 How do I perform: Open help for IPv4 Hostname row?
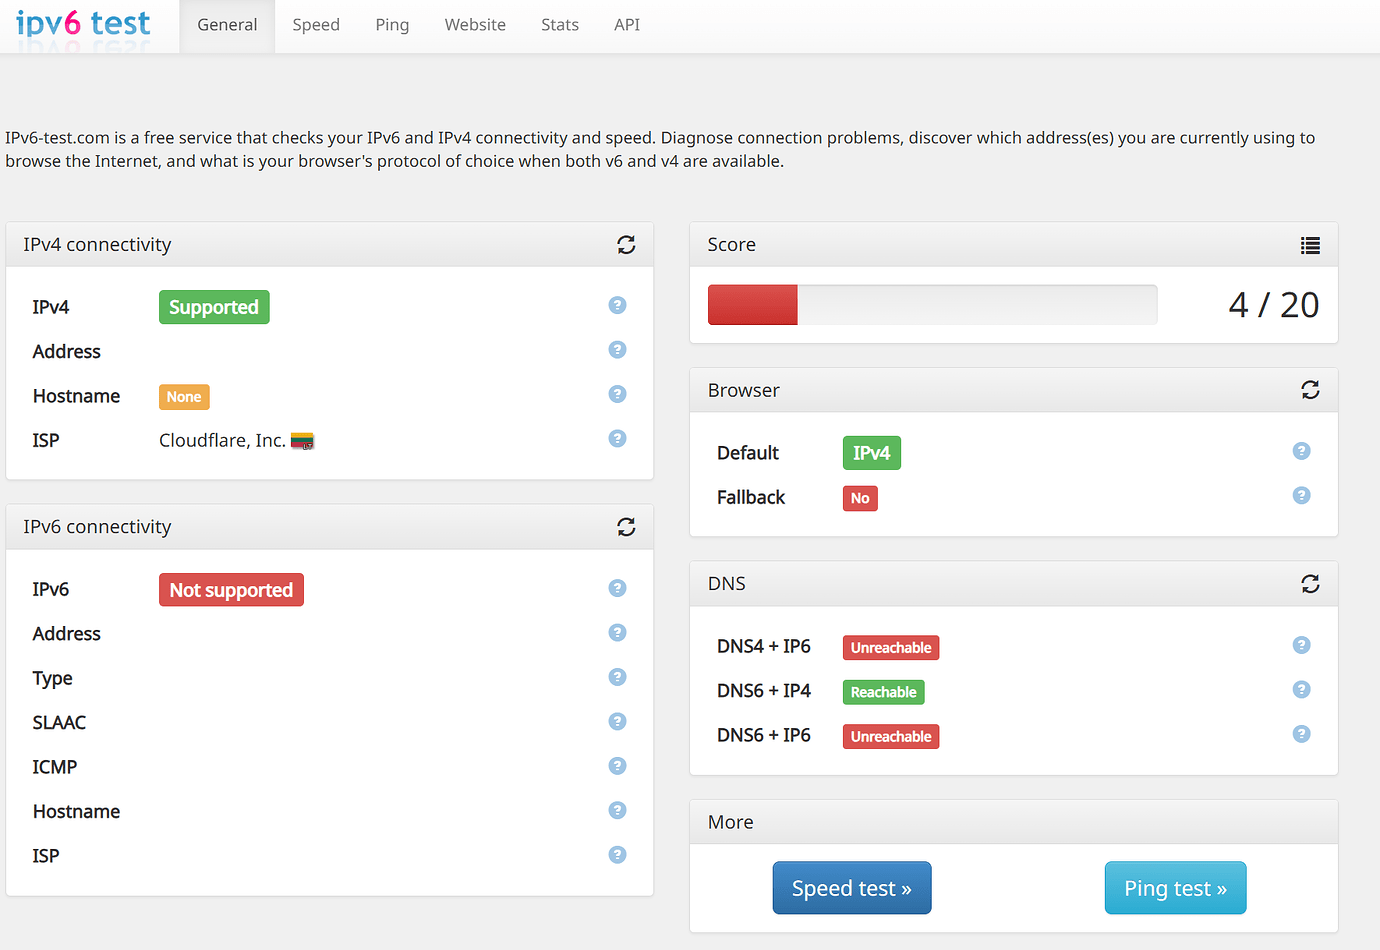617,394
